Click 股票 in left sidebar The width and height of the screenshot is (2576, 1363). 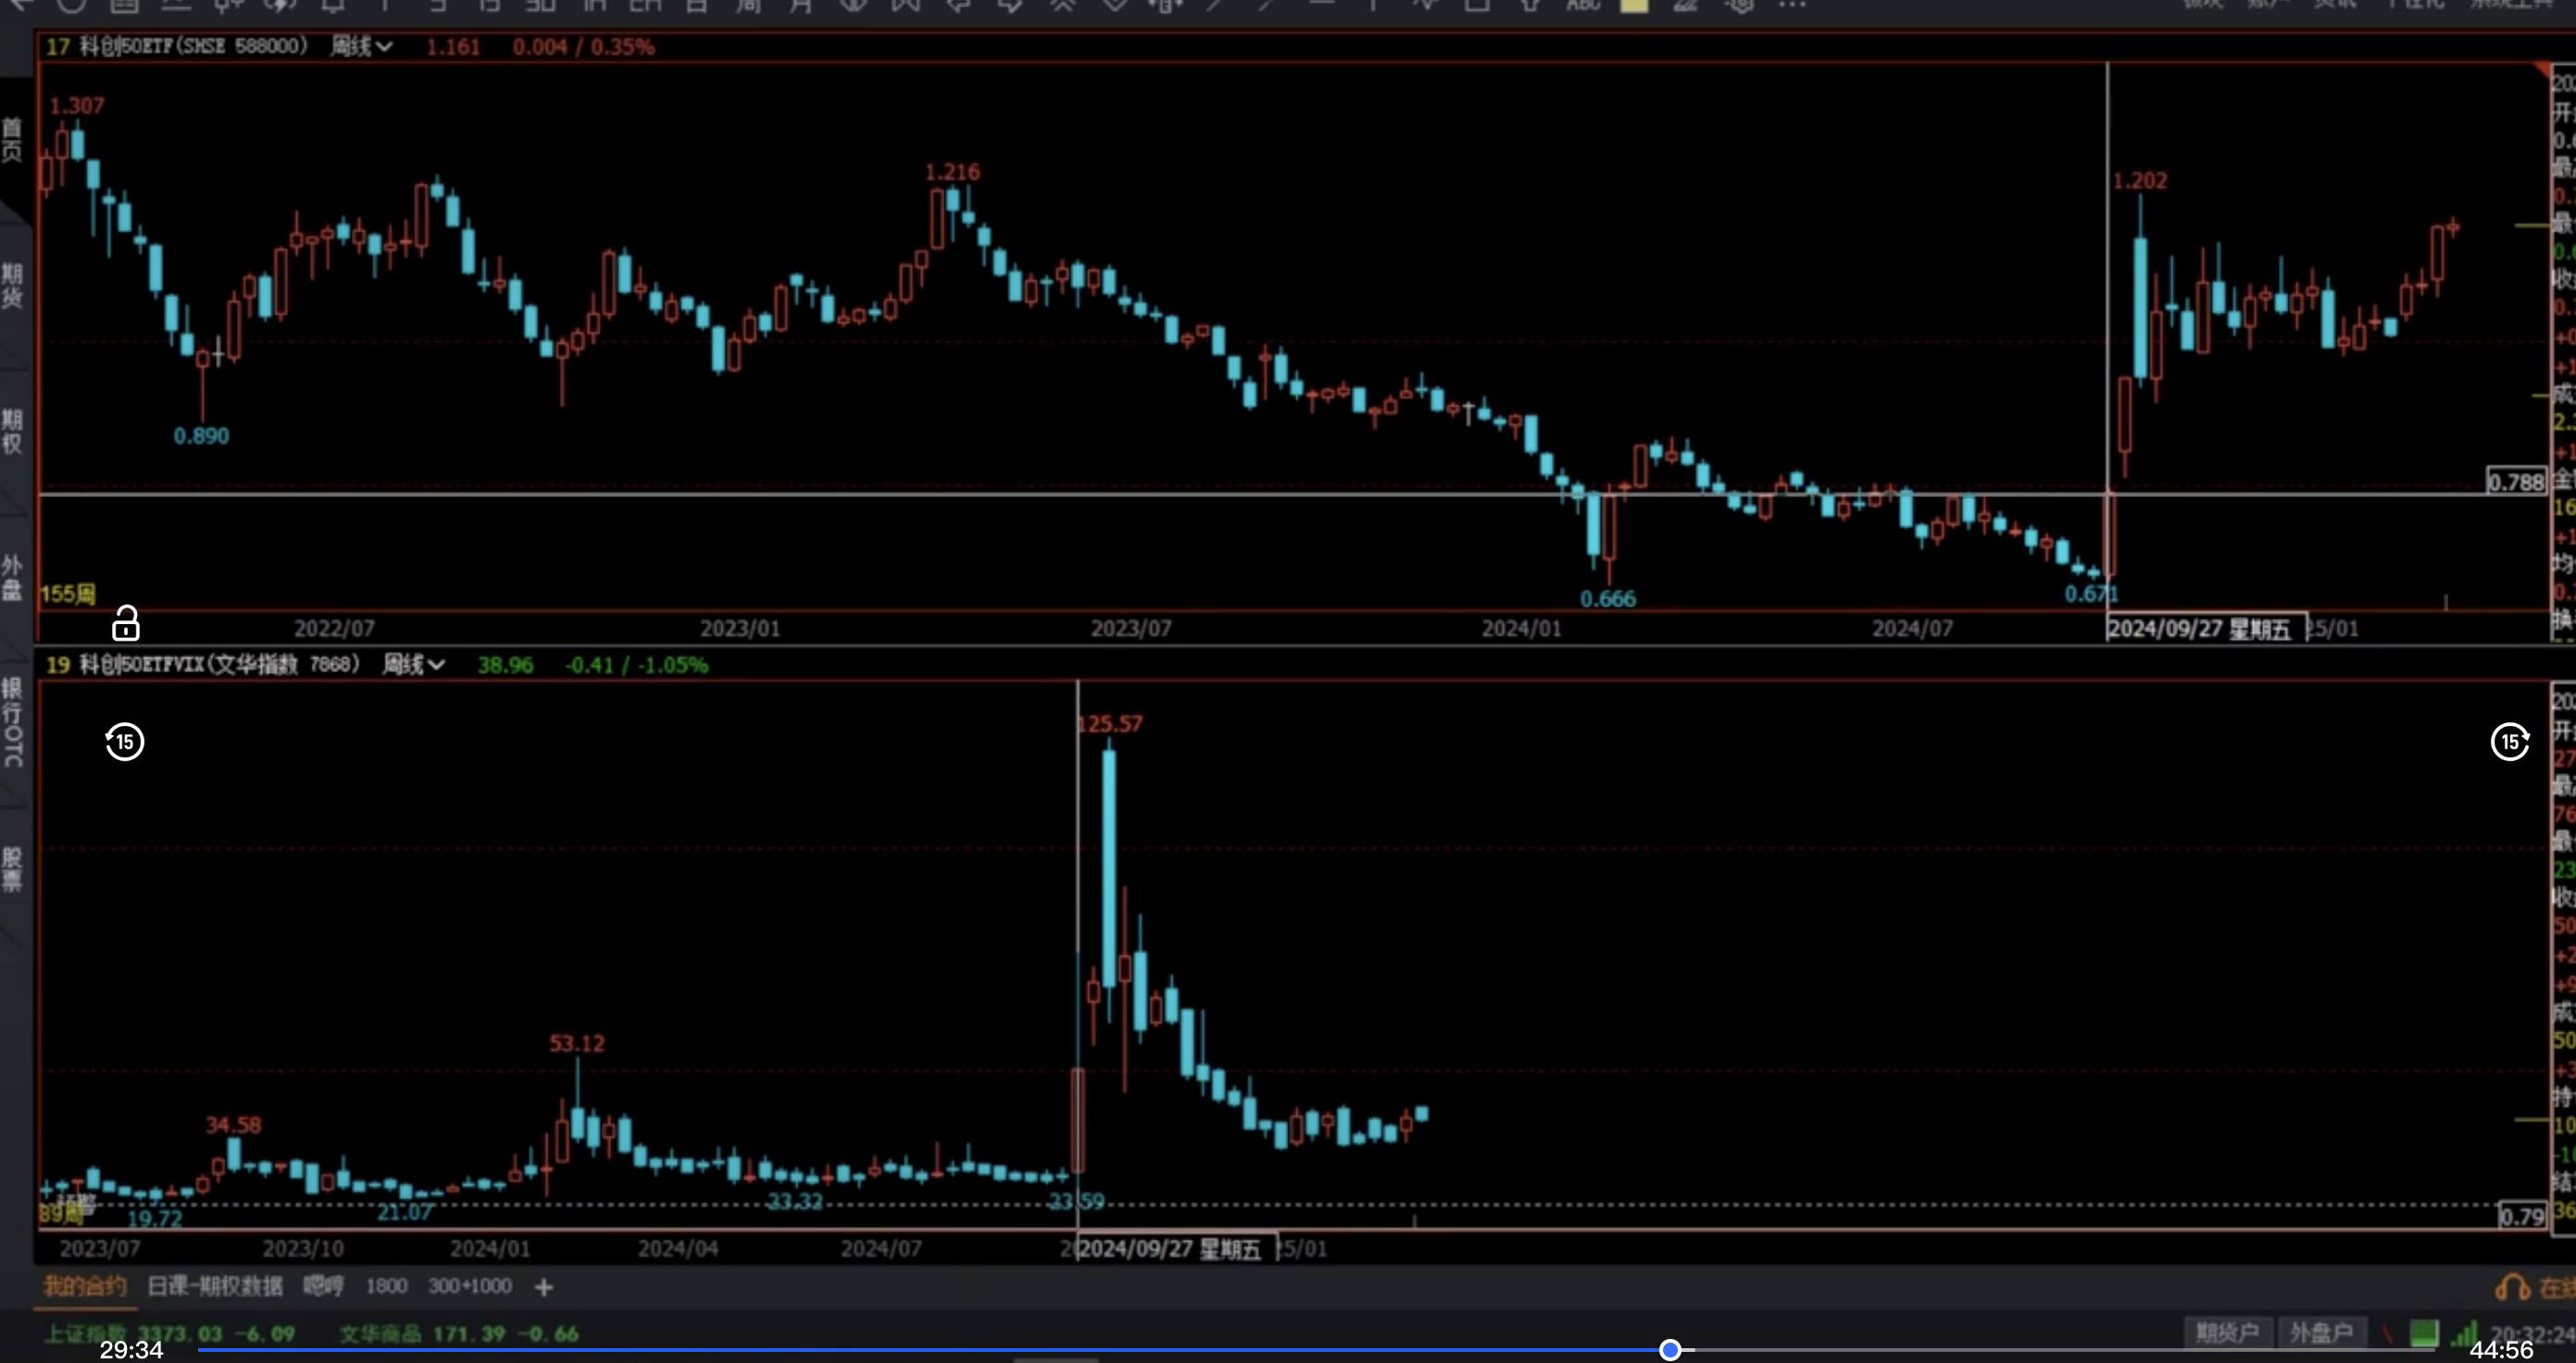coord(12,869)
